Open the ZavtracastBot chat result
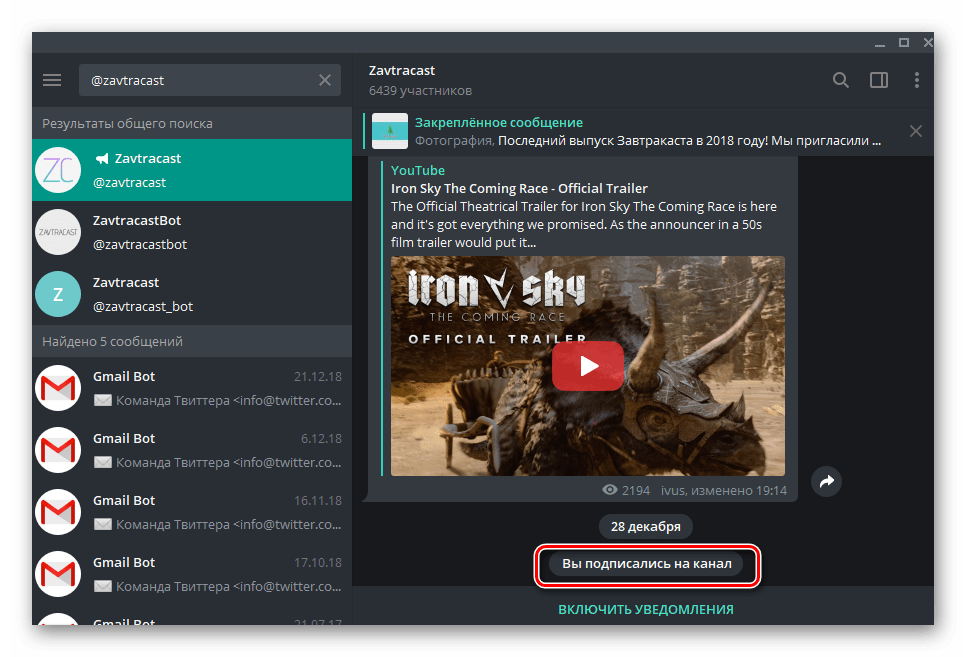Image resolution: width=966 pixels, height=657 pixels. pyautogui.click(x=192, y=232)
